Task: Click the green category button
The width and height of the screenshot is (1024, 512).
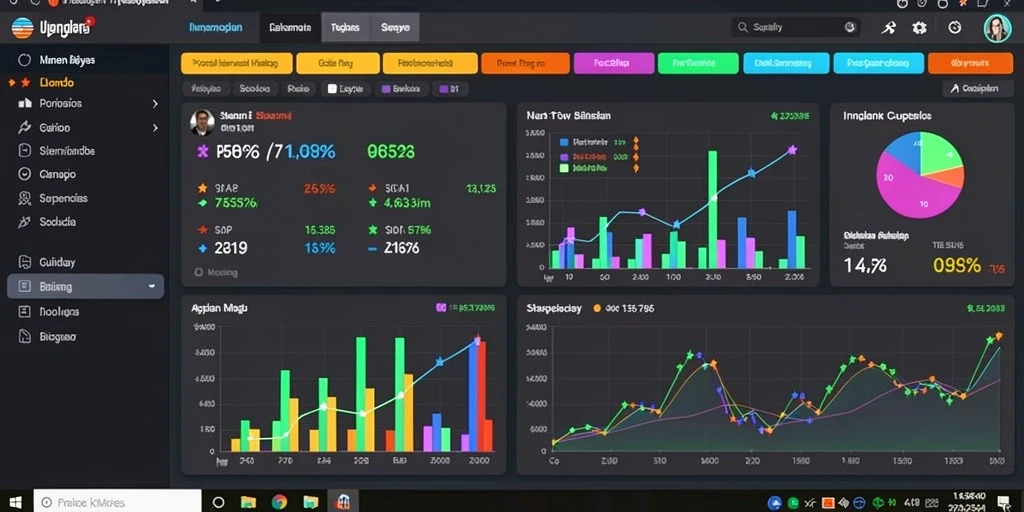Action: click(698, 63)
